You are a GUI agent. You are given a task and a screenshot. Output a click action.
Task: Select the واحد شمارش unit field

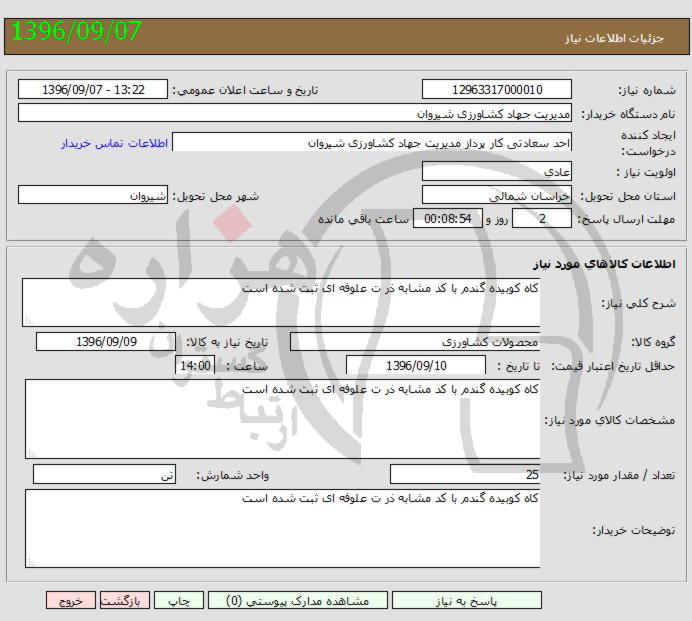tap(104, 474)
